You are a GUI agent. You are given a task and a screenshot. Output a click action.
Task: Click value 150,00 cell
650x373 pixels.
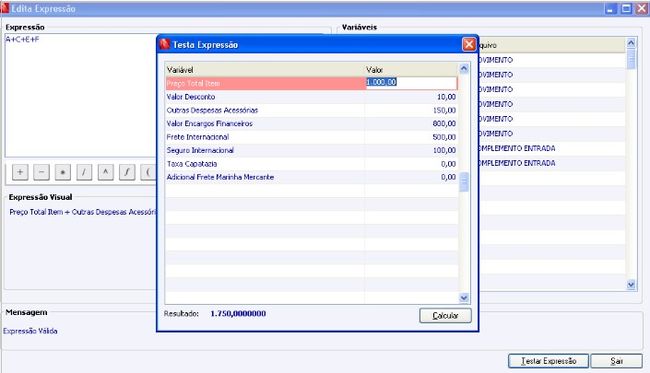444,110
